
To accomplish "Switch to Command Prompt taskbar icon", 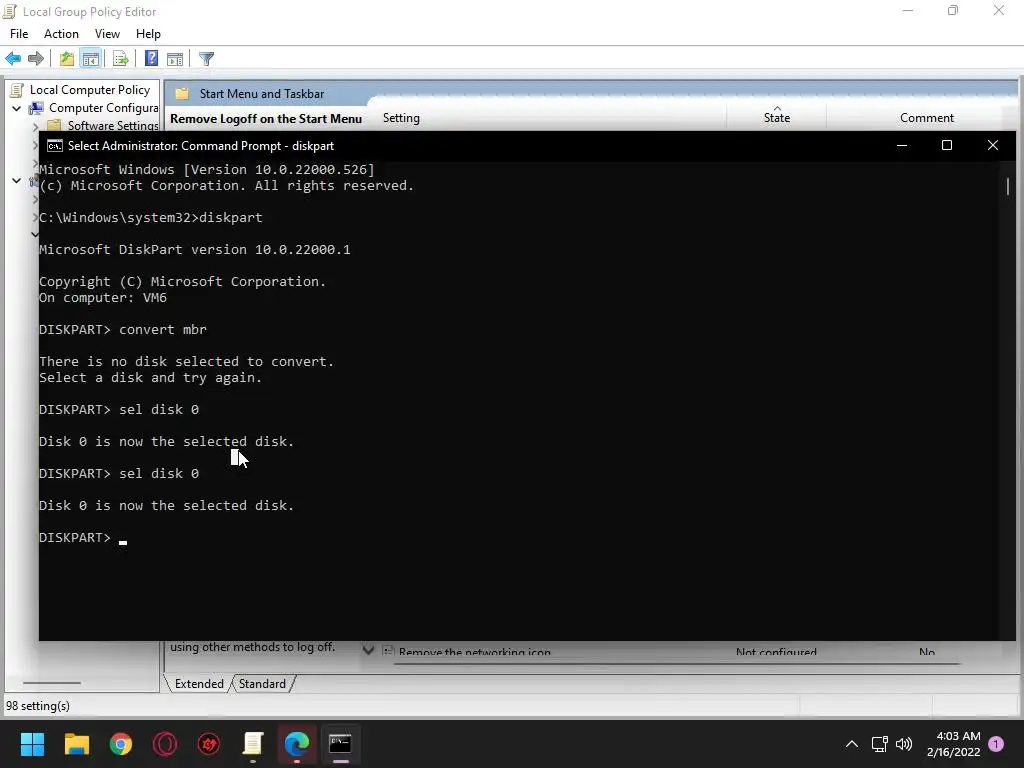I will tap(340, 744).
